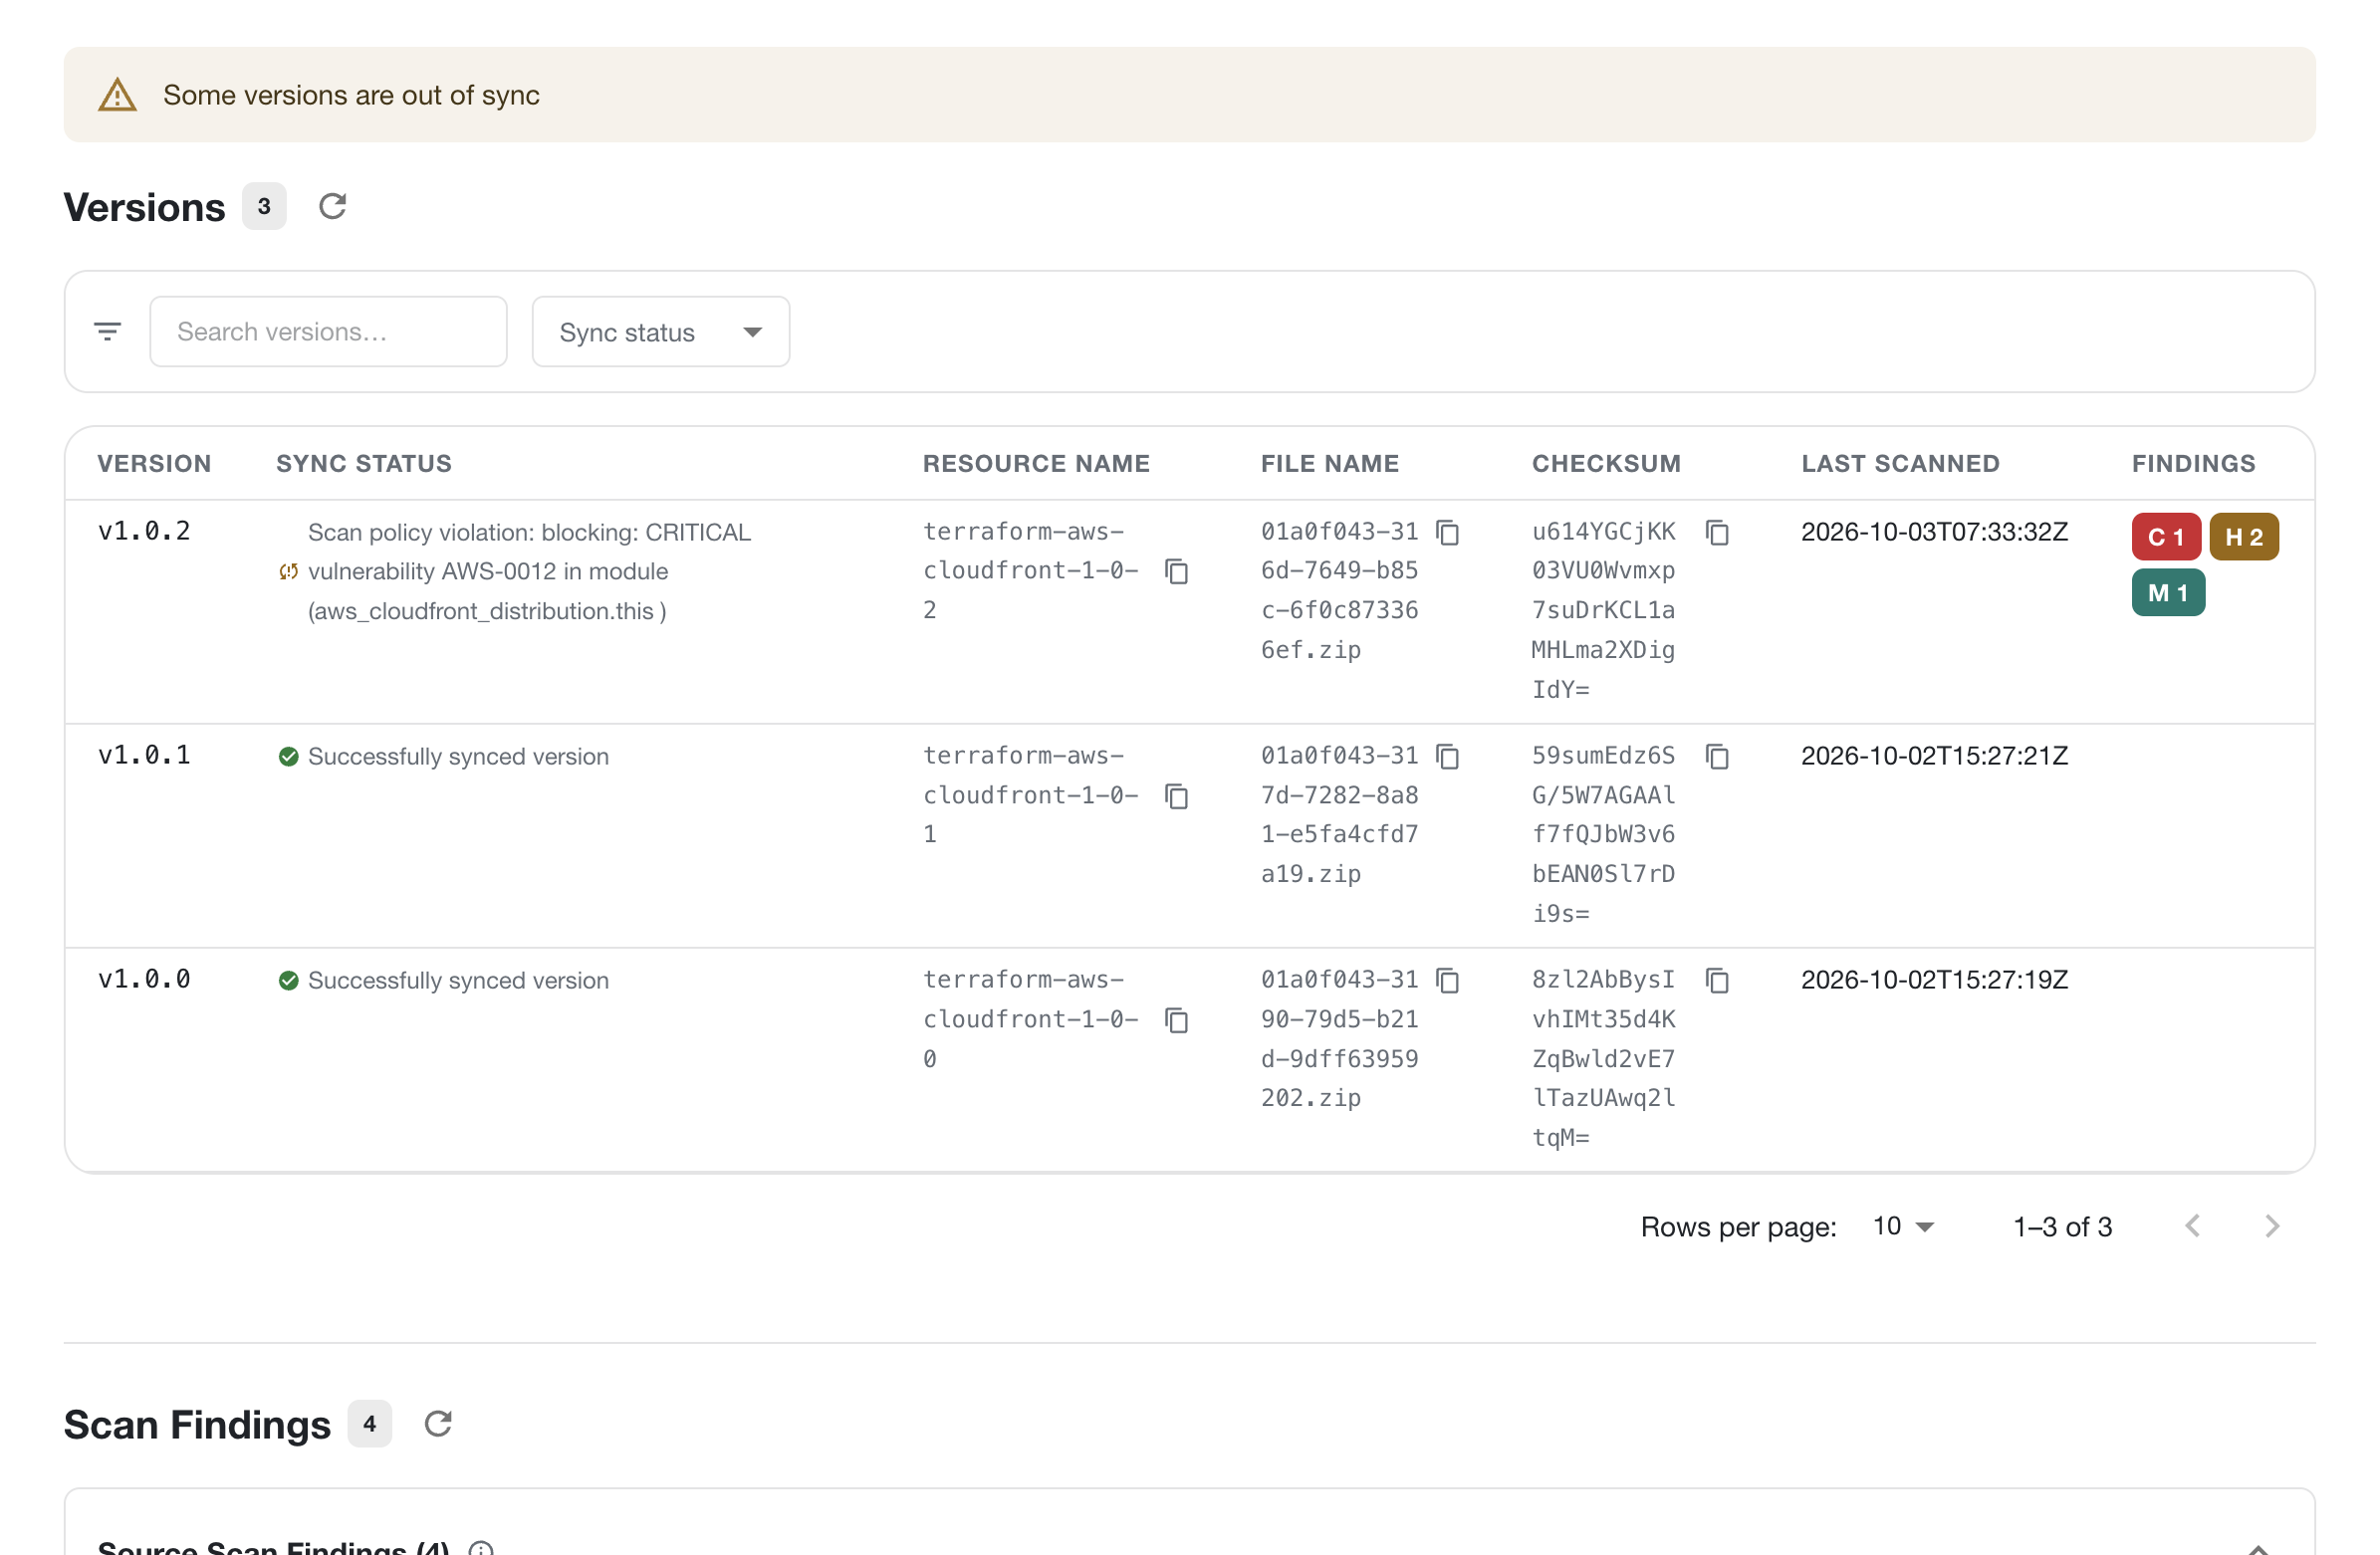Sort by the CHECKSUM column header
The width and height of the screenshot is (2380, 1555).
[1606, 463]
